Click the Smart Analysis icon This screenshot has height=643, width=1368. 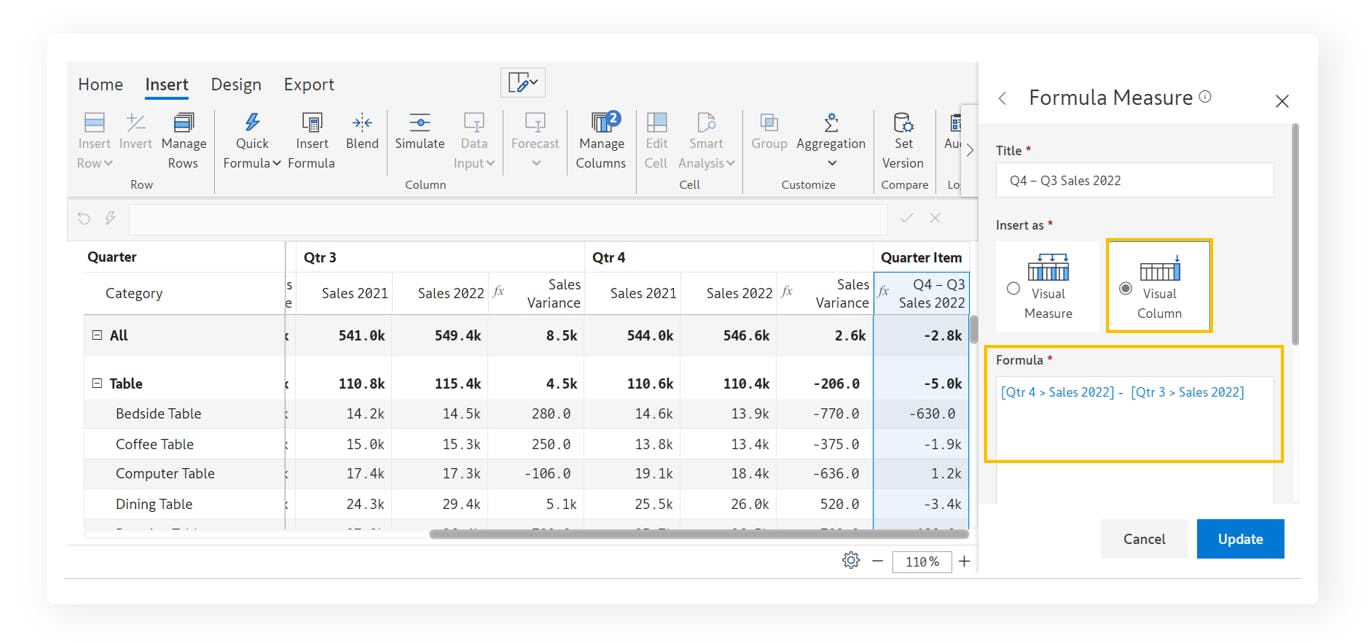[x=706, y=122]
